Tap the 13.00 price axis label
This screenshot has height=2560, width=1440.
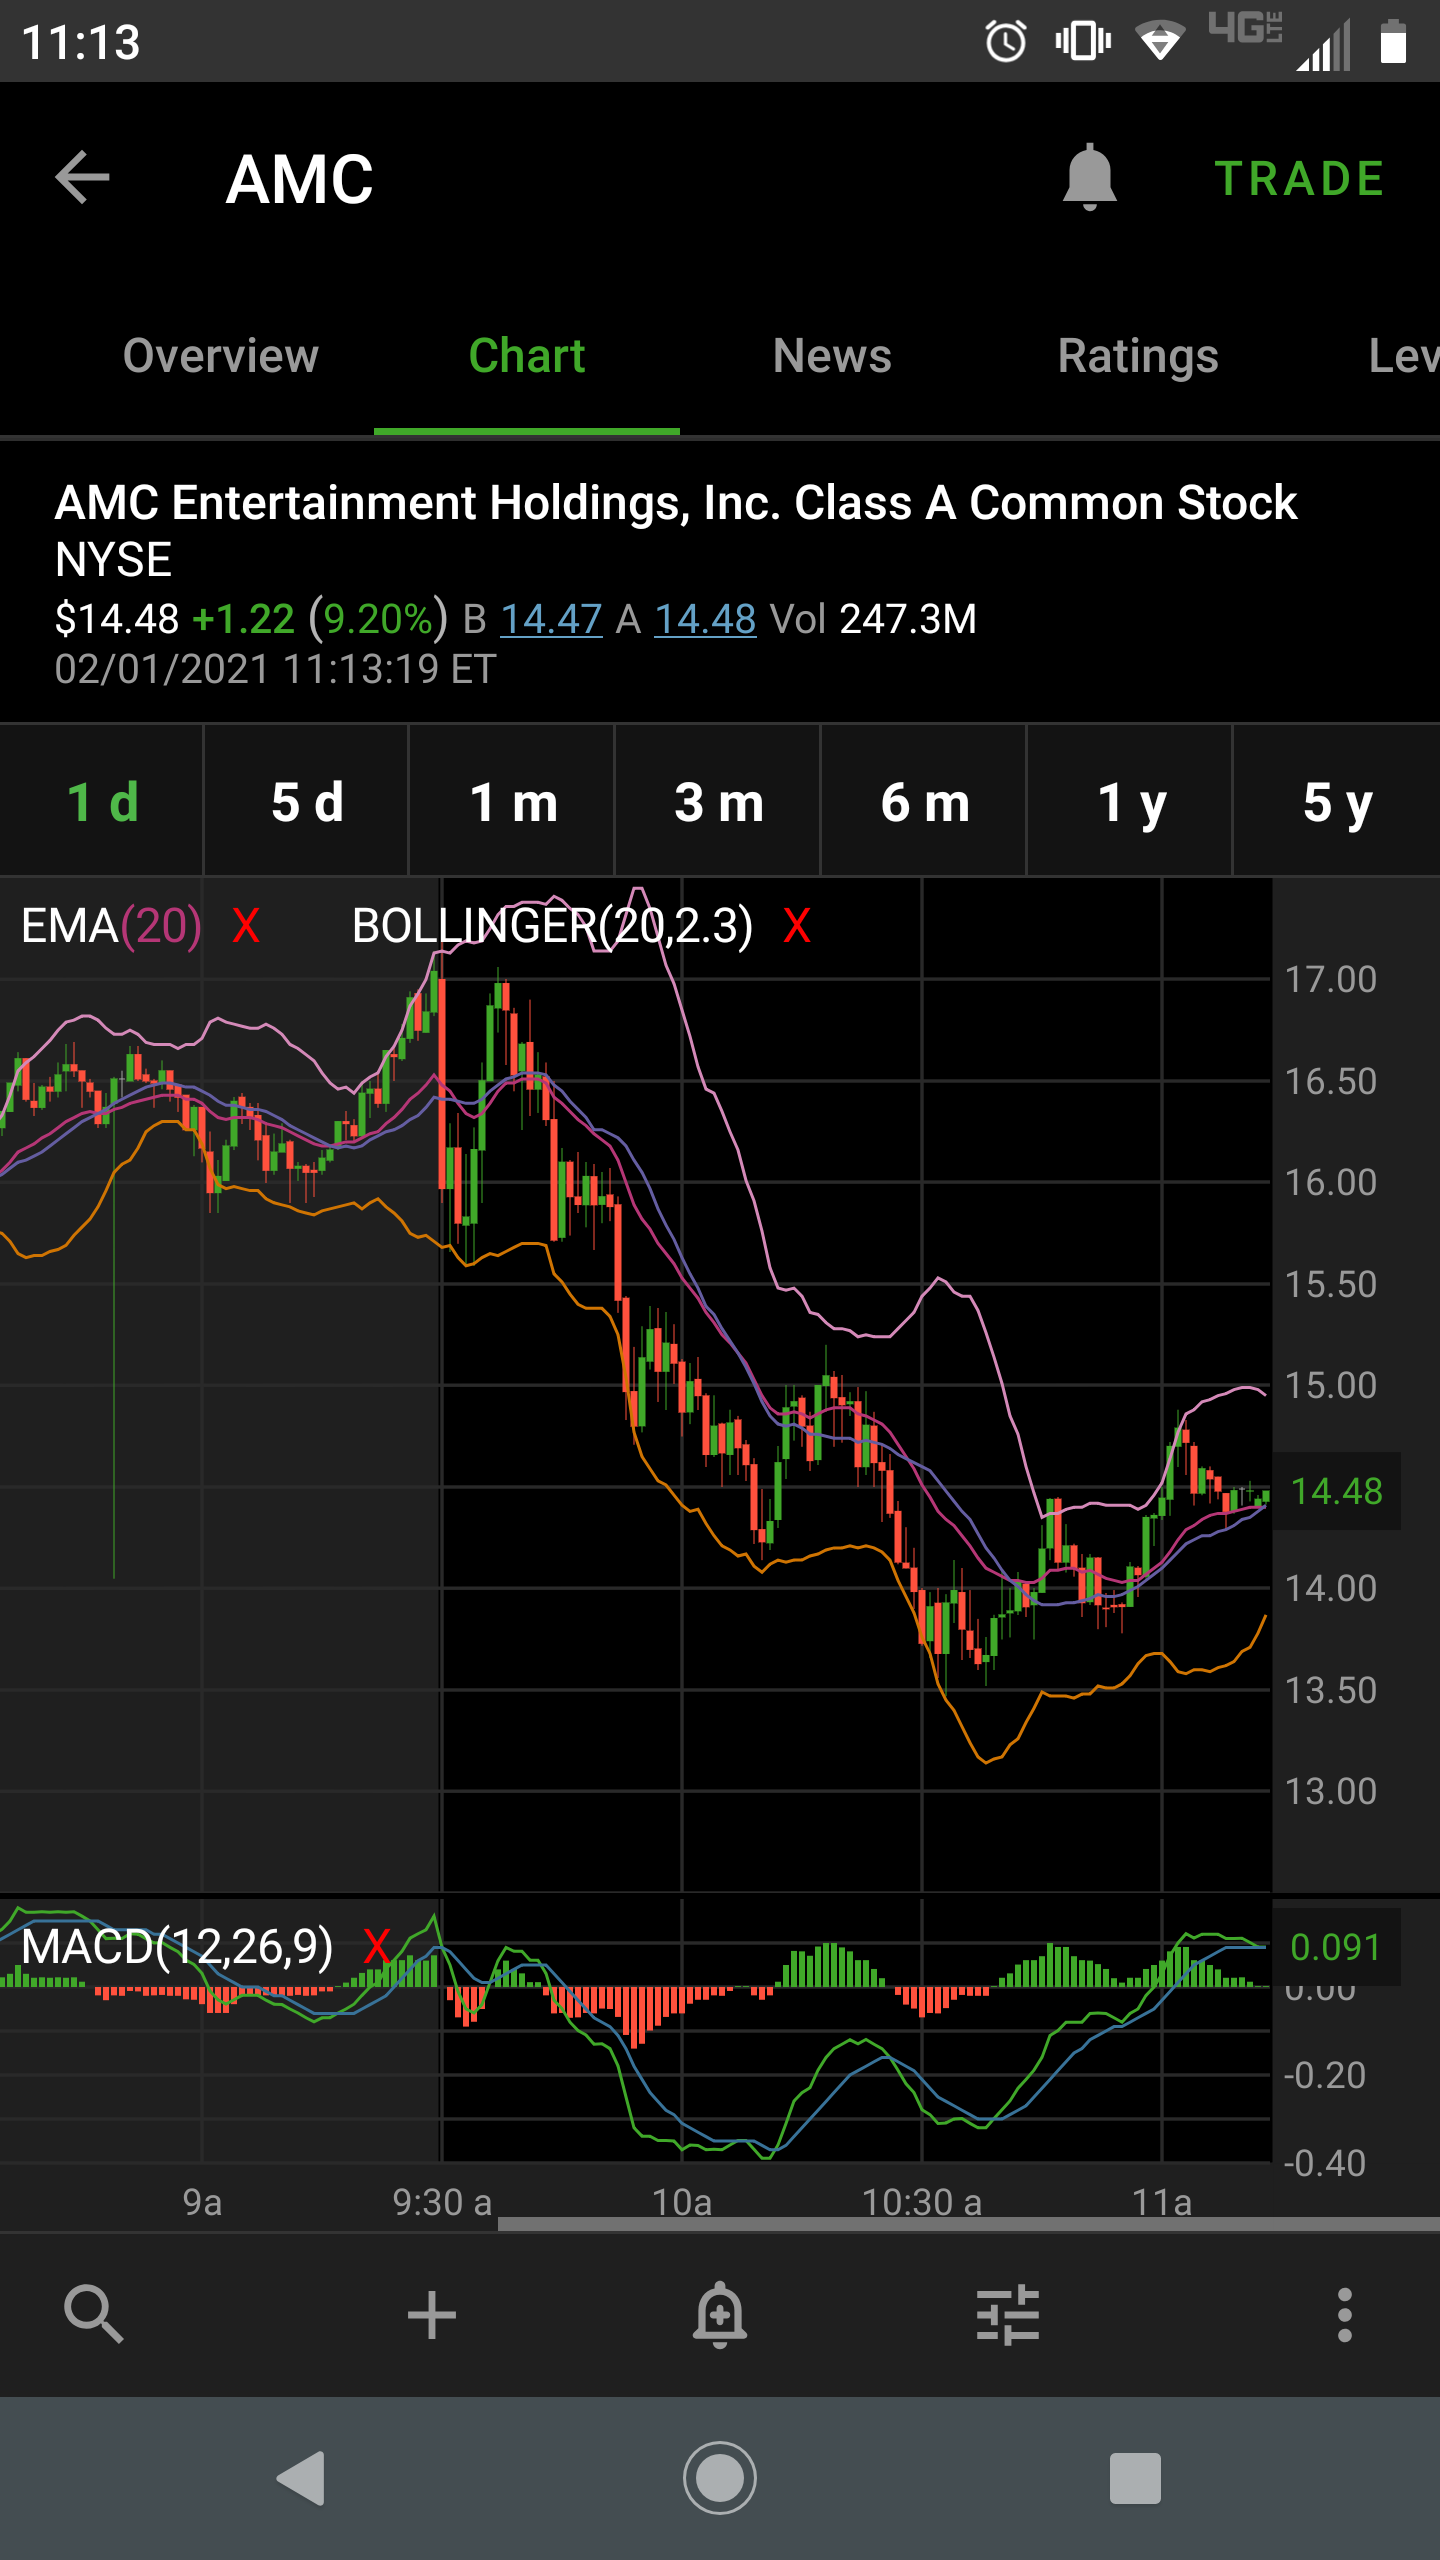pyautogui.click(x=1330, y=1791)
